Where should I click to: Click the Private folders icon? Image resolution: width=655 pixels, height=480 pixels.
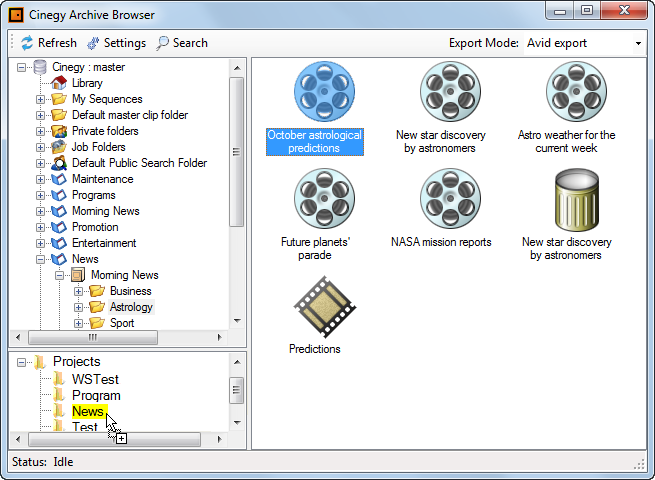[x=59, y=131]
